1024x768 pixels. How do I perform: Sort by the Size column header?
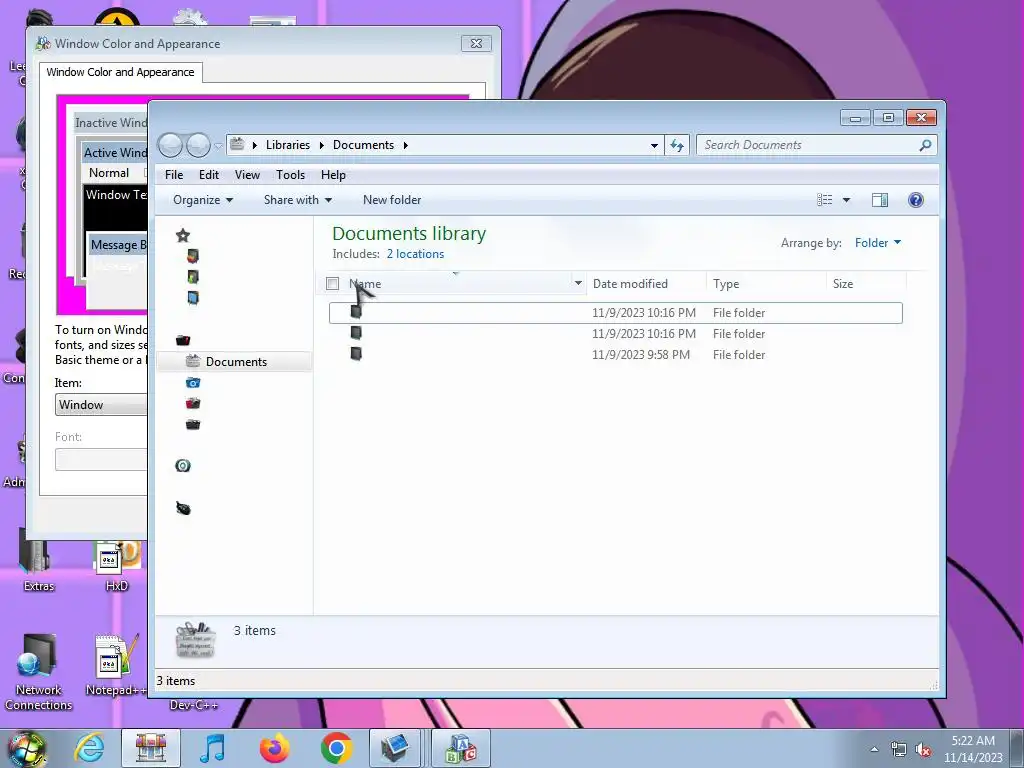point(867,283)
